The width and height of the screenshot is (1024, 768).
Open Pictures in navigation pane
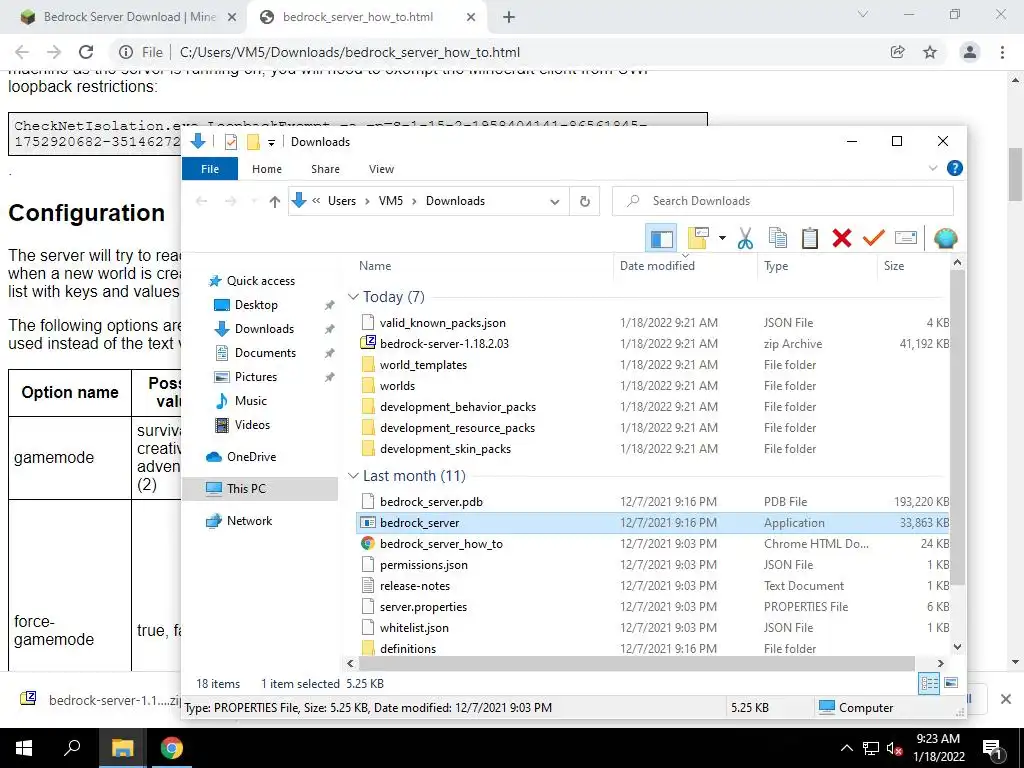click(255, 377)
